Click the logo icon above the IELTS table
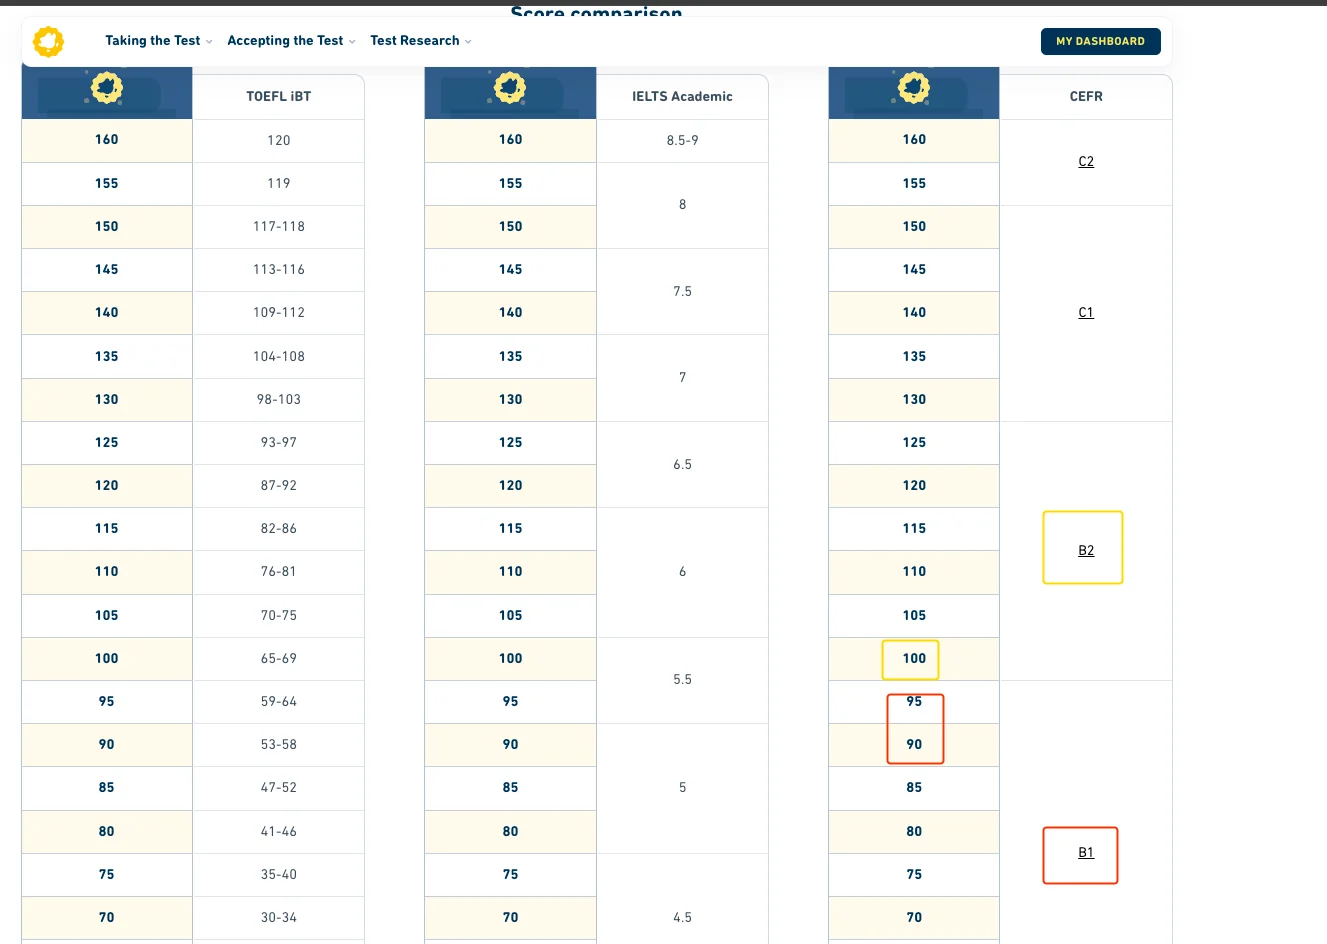The width and height of the screenshot is (1327, 944). point(510,88)
